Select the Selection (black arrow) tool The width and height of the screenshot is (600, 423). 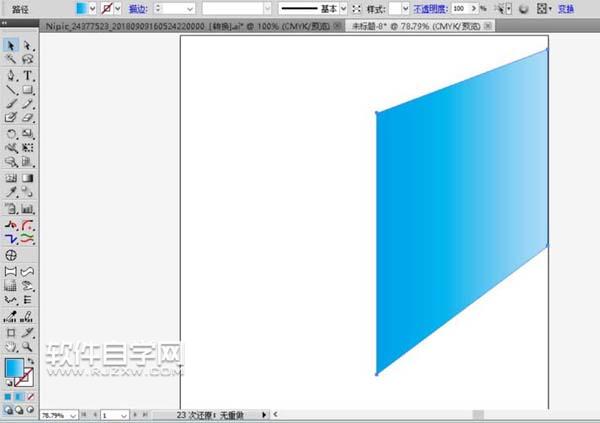tap(11, 45)
